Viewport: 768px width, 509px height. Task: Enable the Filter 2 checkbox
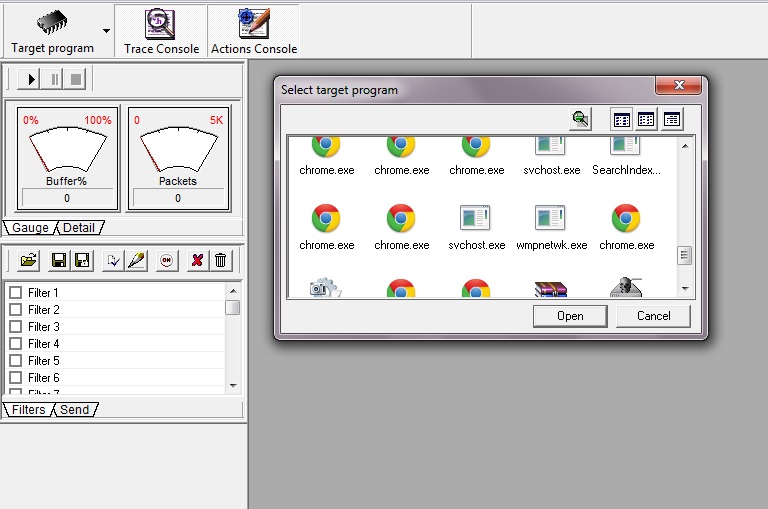point(16,310)
